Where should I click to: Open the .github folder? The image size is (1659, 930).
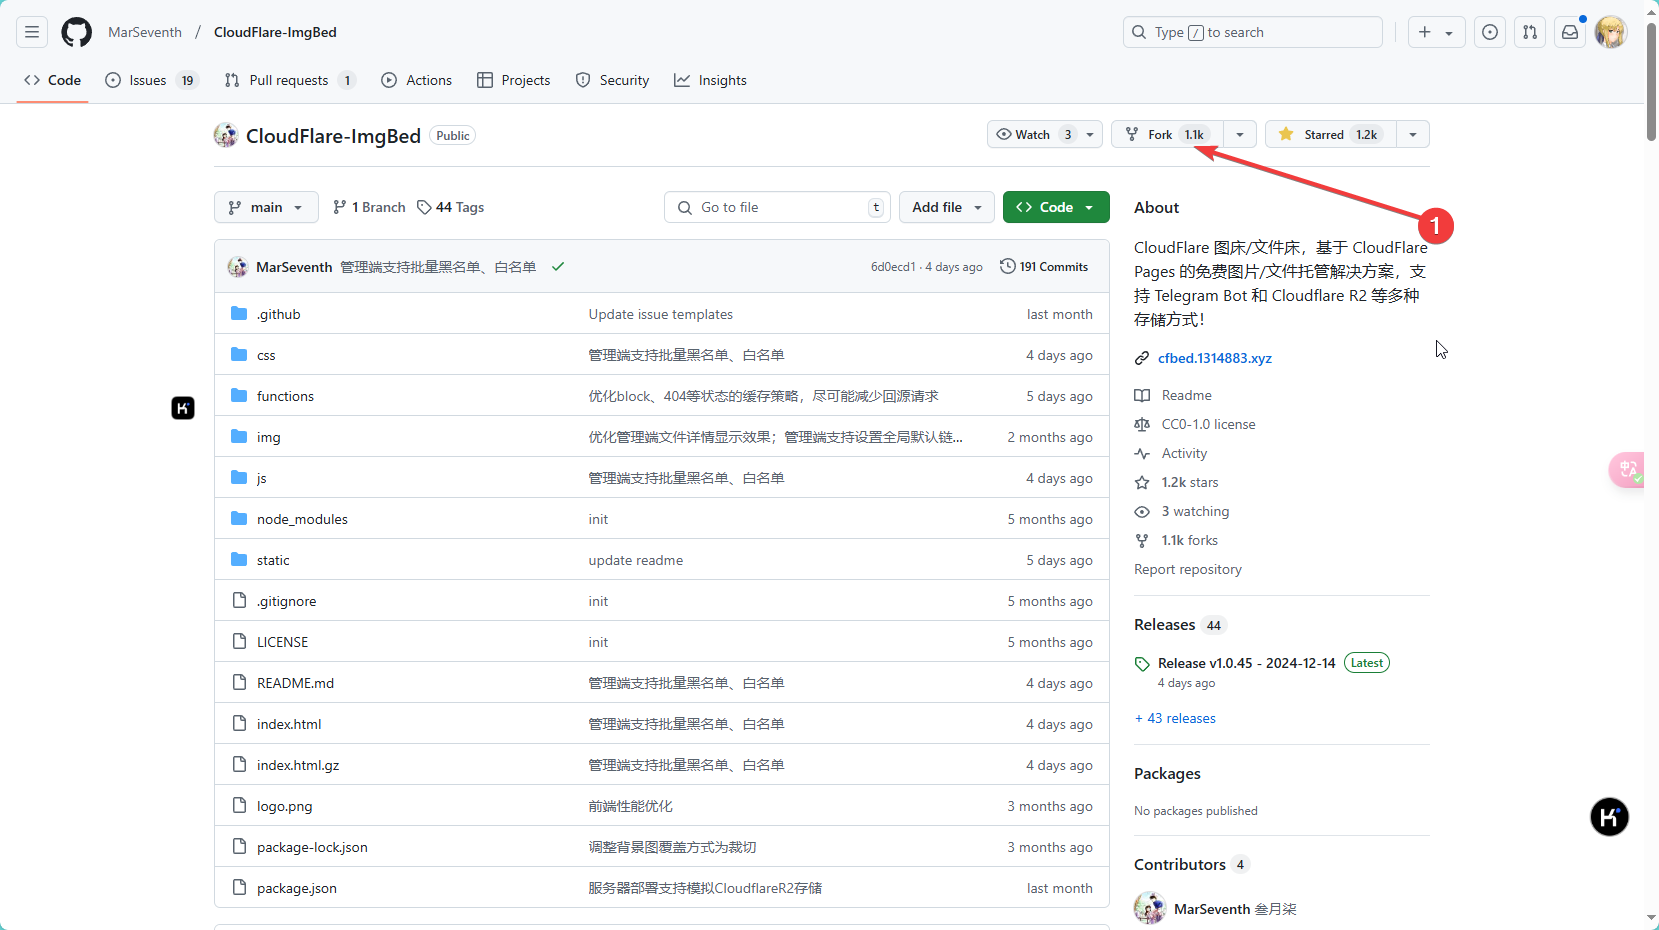pyautogui.click(x=278, y=314)
